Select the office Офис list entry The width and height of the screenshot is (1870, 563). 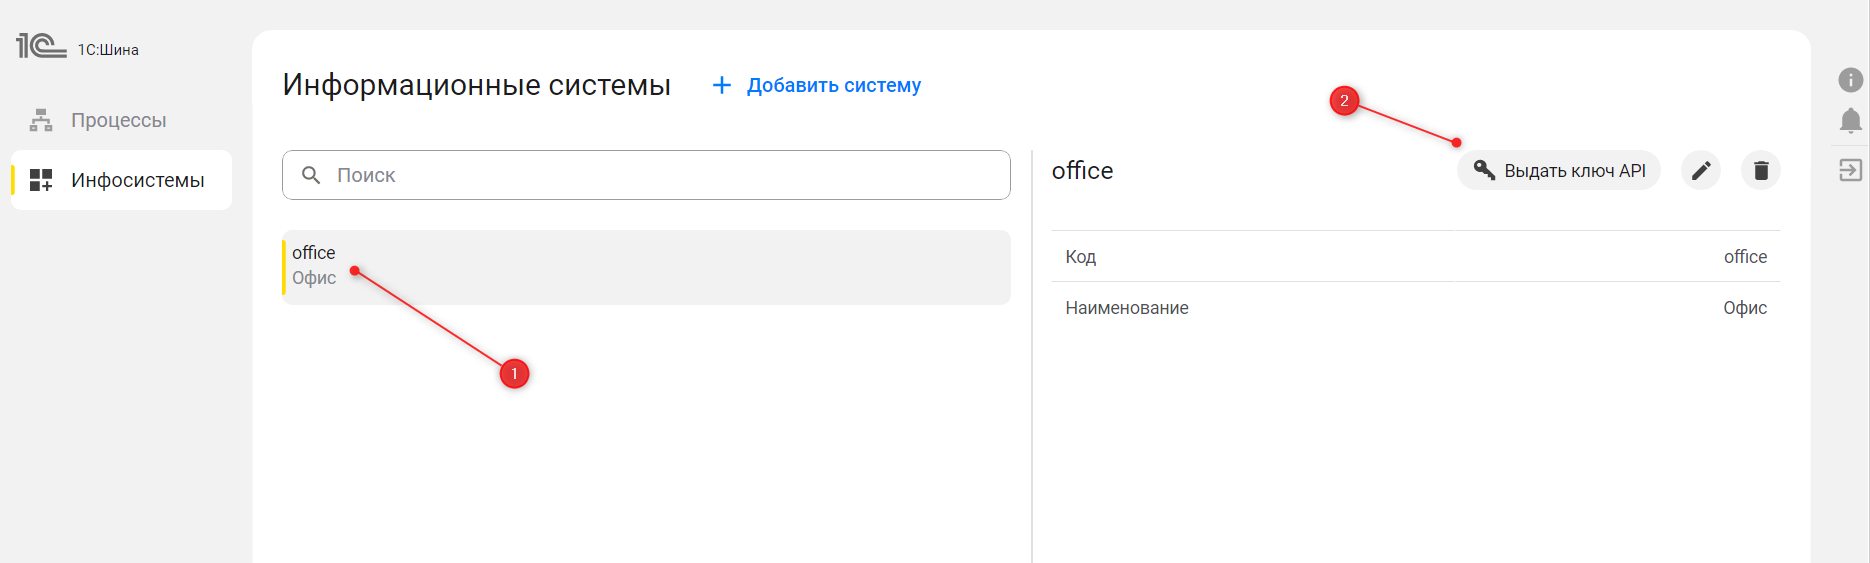[646, 267]
